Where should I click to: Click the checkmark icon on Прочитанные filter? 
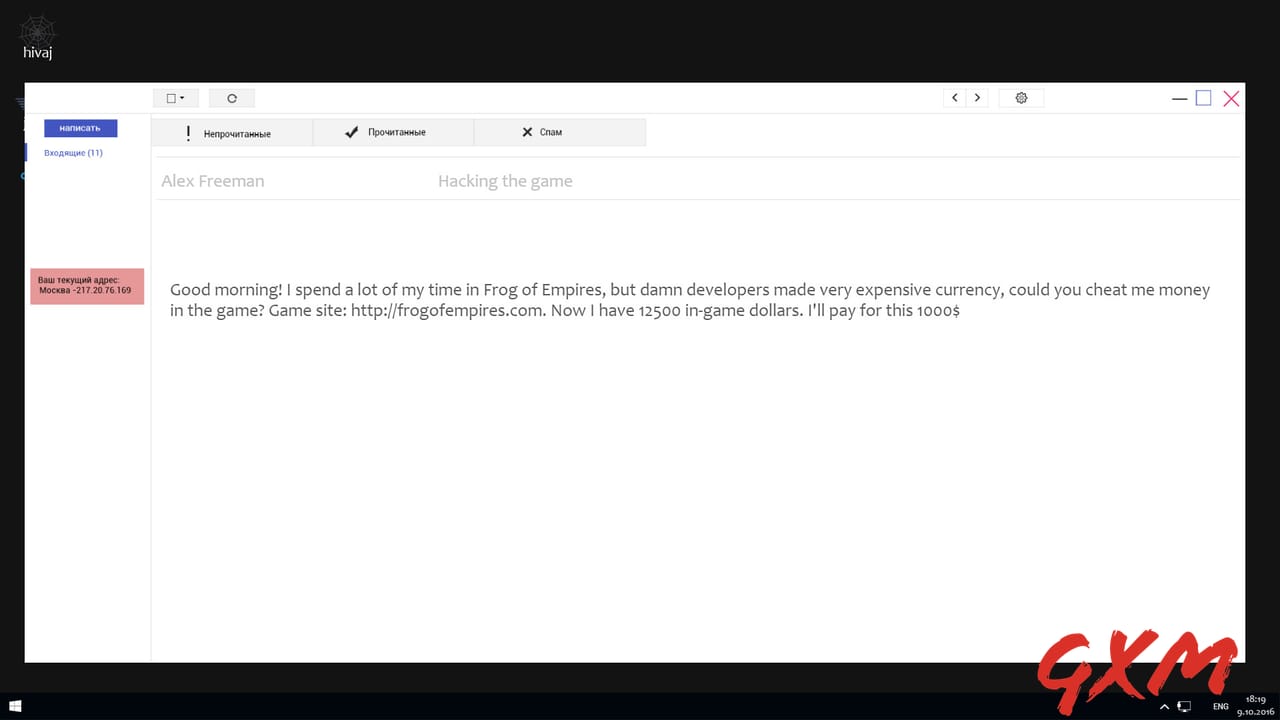(351, 131)
